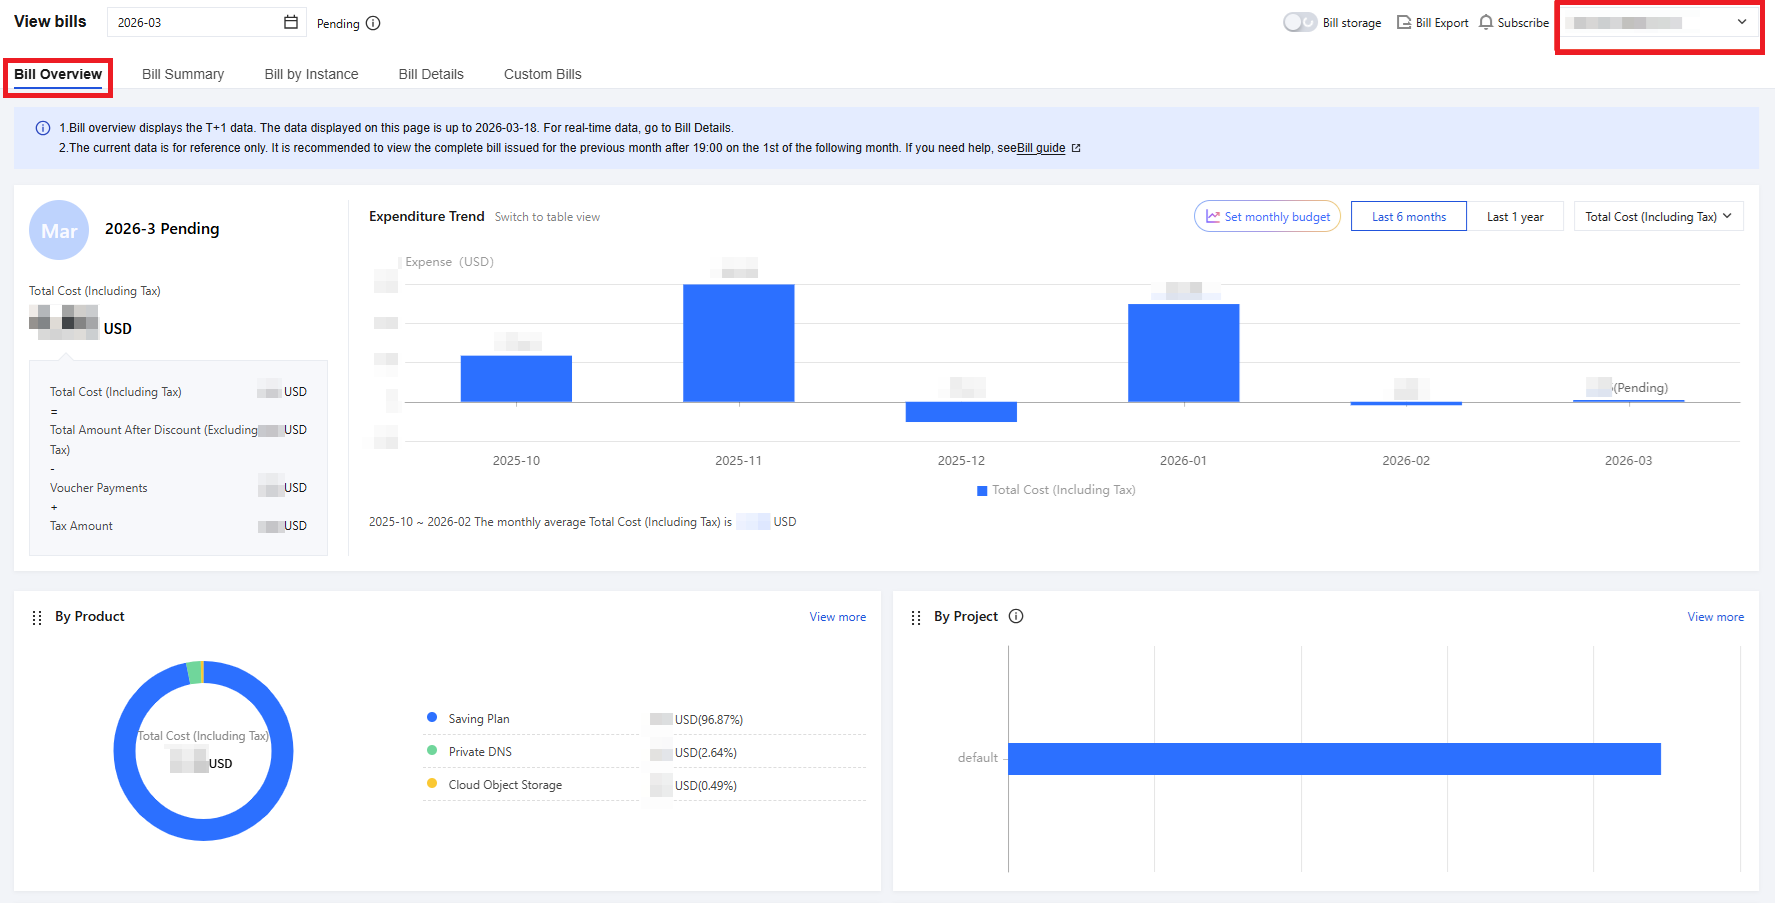Viewport: 1775px width, 903px height.
Task: Select the Last 1 year range
Action: click(x=1514, y=216)
